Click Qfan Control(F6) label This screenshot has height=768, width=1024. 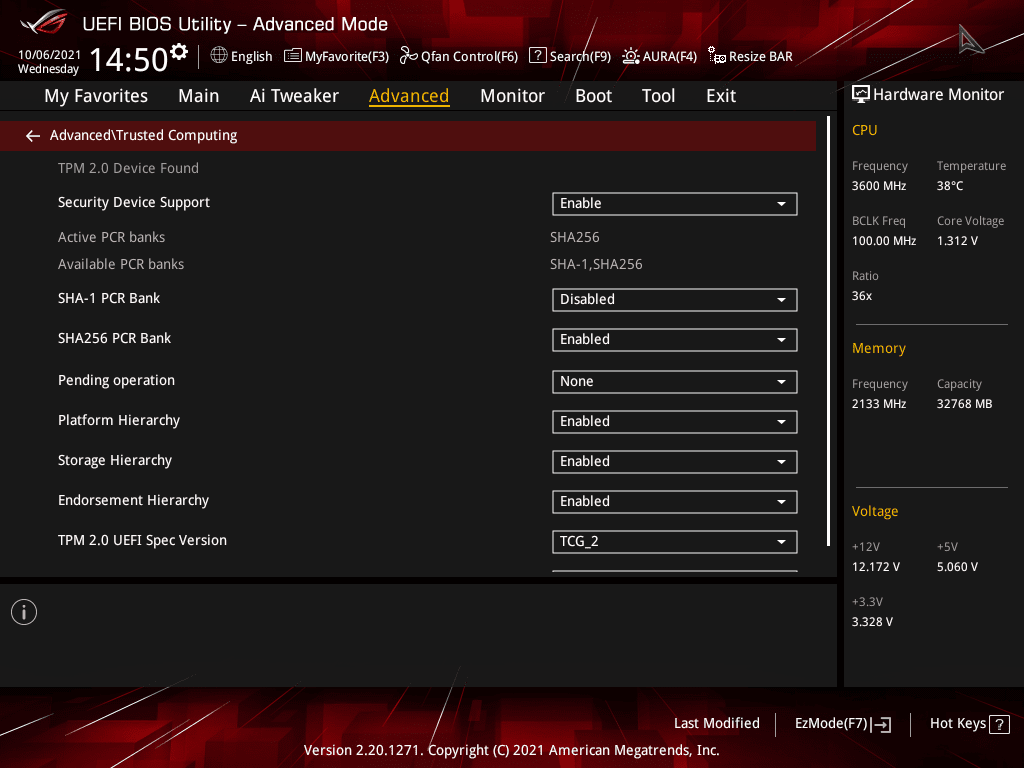[x=470, y=57]
